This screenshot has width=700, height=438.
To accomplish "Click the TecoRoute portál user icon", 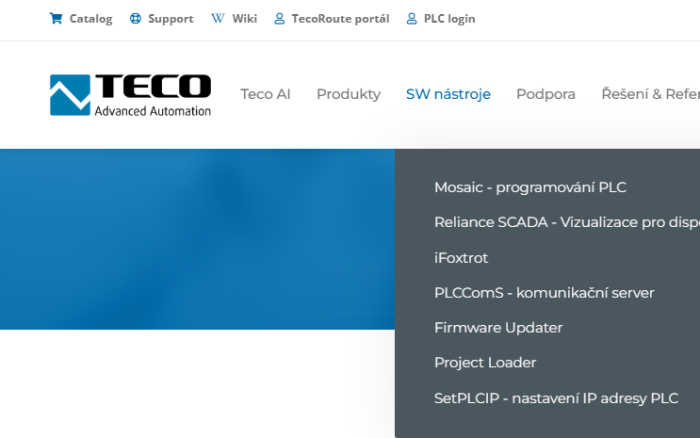I will pyautogui.click(x=279, y=18).
